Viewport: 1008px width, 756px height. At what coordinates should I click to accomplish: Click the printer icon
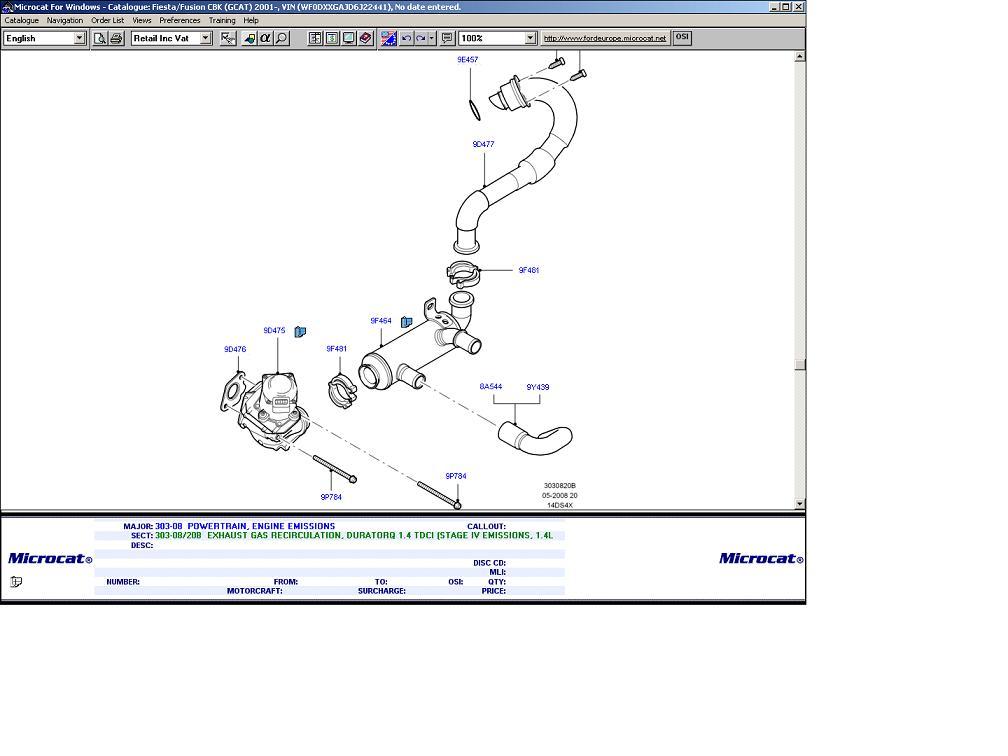[x=116, y=38]
